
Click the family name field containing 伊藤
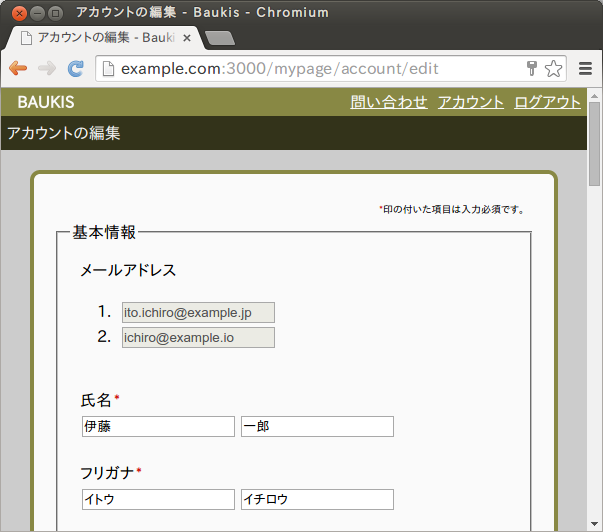(158, 427)
